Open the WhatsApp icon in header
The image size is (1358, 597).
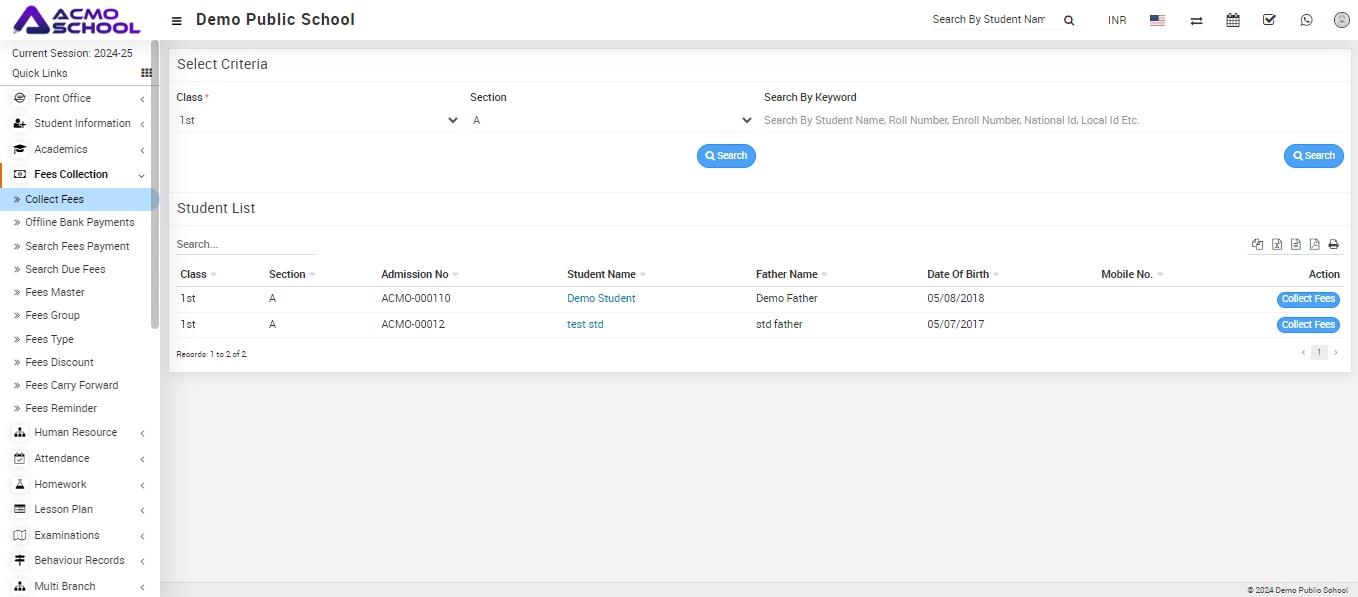pos(1306,20)
